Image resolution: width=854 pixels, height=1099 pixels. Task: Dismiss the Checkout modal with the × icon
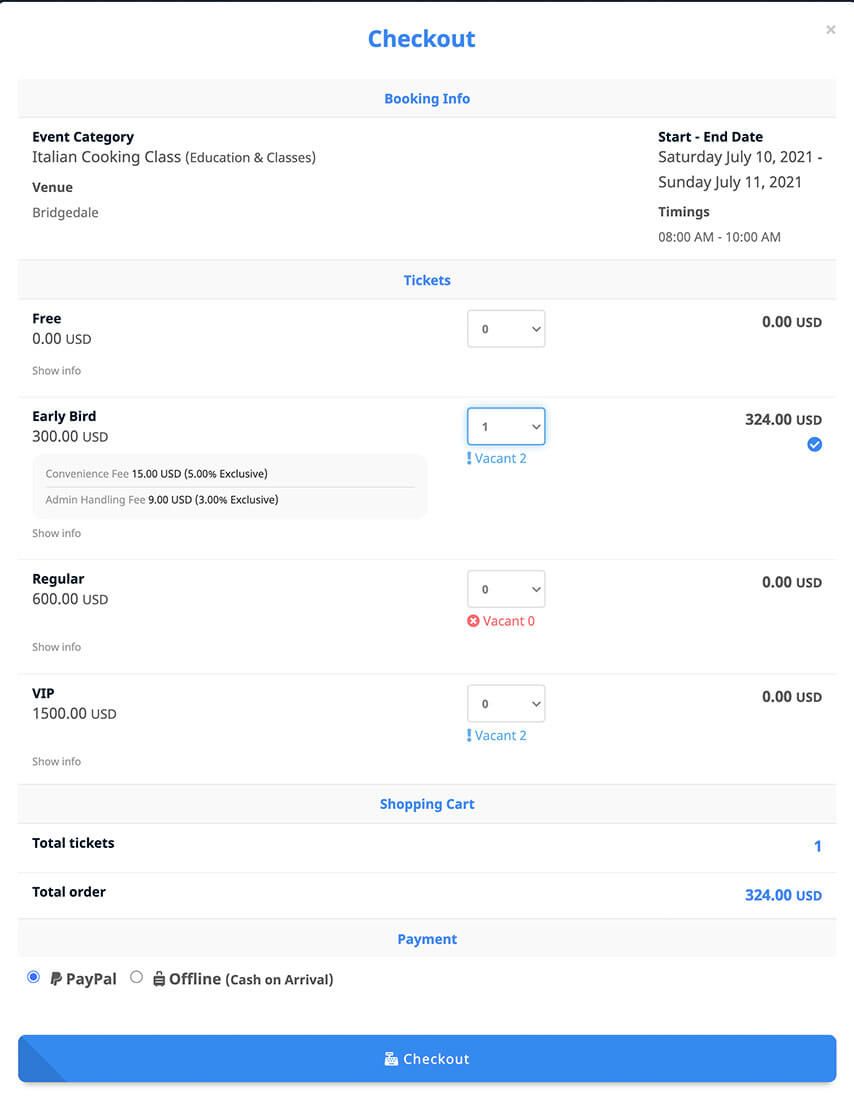pos(830,29)
